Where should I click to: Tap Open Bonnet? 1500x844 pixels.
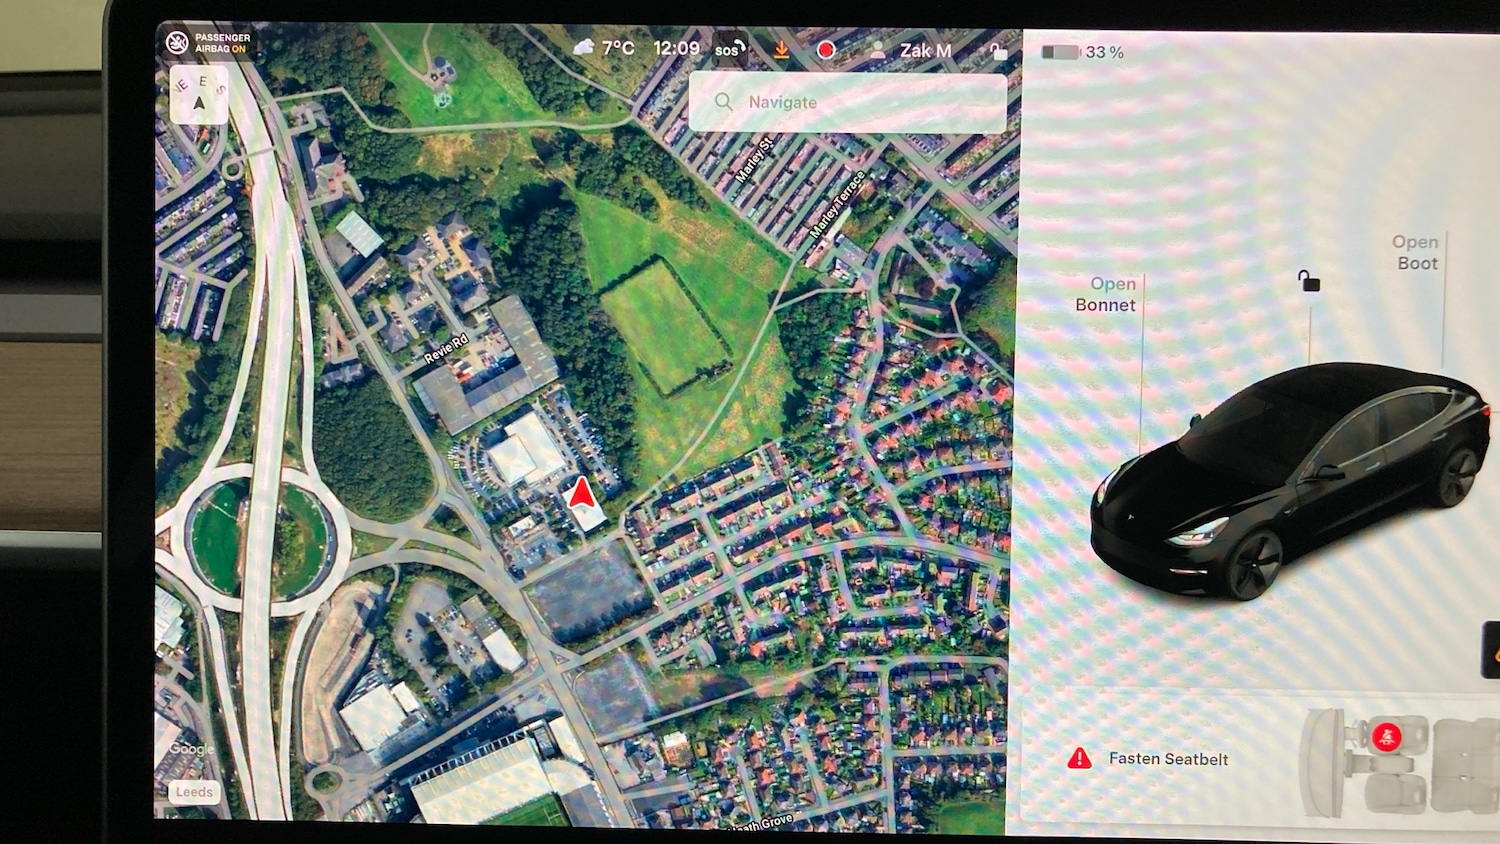click(1107, 294)
